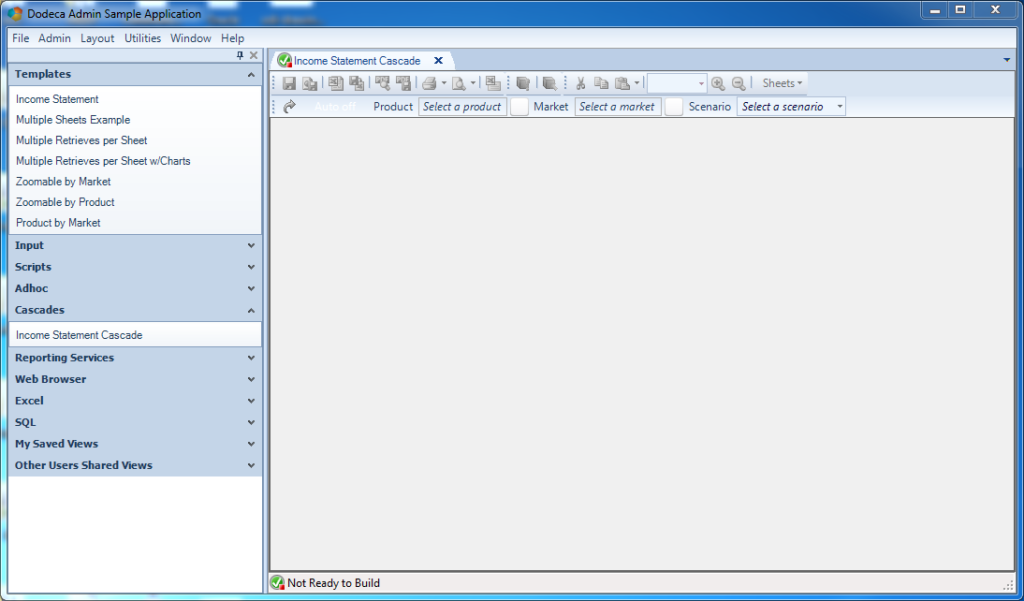The height and width of the screenshot is (601, 1024).
Task: Cut the selected cells
Action: coord(580,83)
